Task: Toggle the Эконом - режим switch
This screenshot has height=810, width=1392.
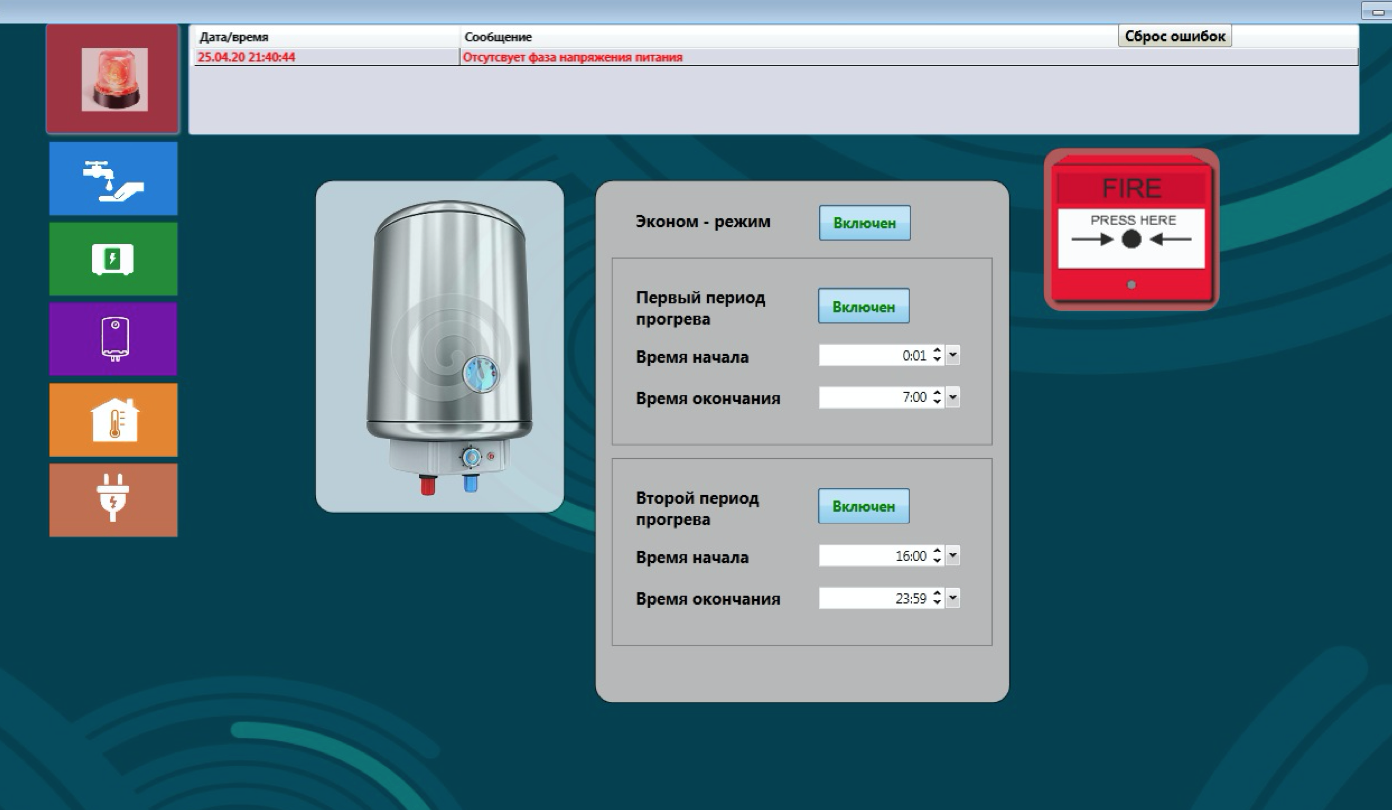Action: pyautogui.click(x=864, y=223)
